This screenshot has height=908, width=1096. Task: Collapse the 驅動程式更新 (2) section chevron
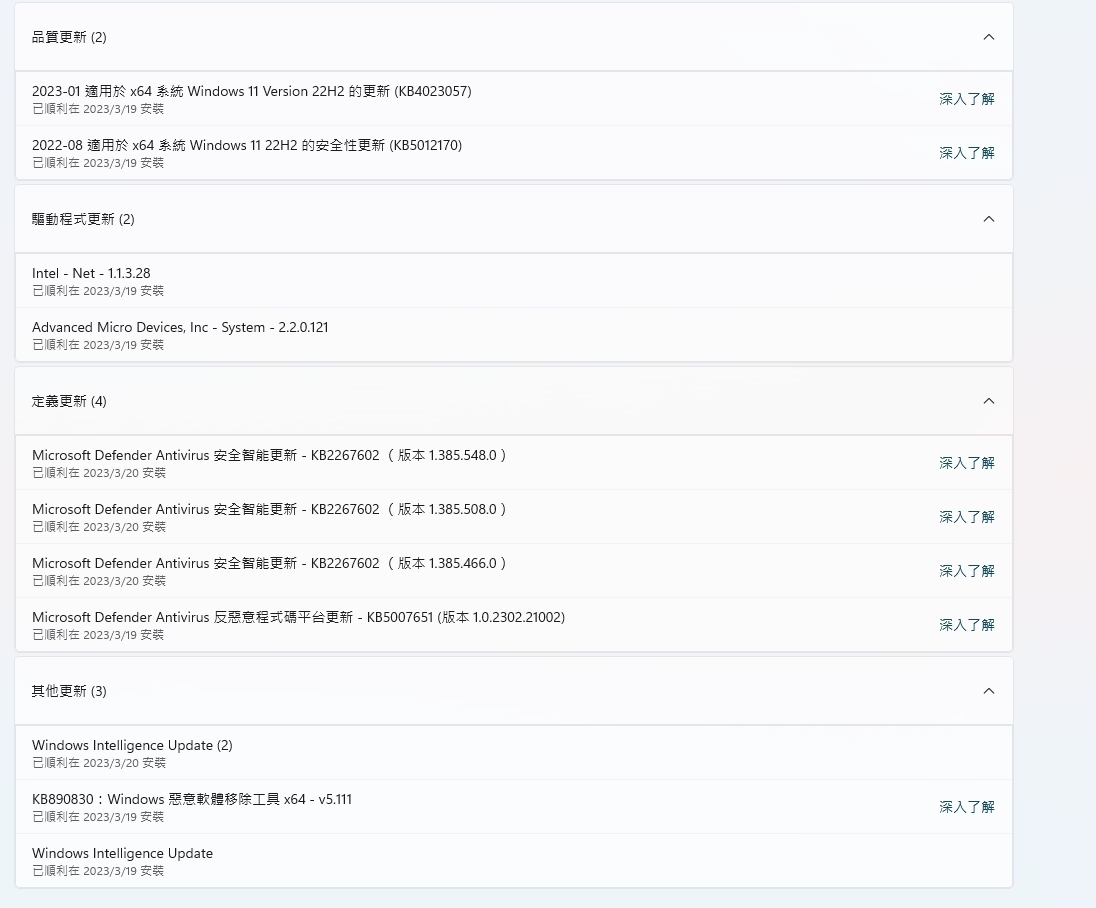click(988, 219)
